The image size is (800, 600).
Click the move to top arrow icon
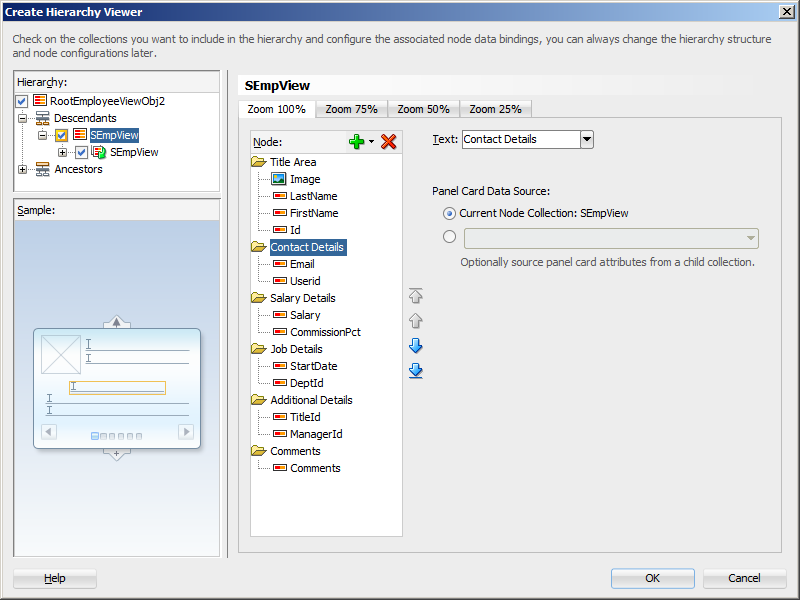tap(416, 295)
